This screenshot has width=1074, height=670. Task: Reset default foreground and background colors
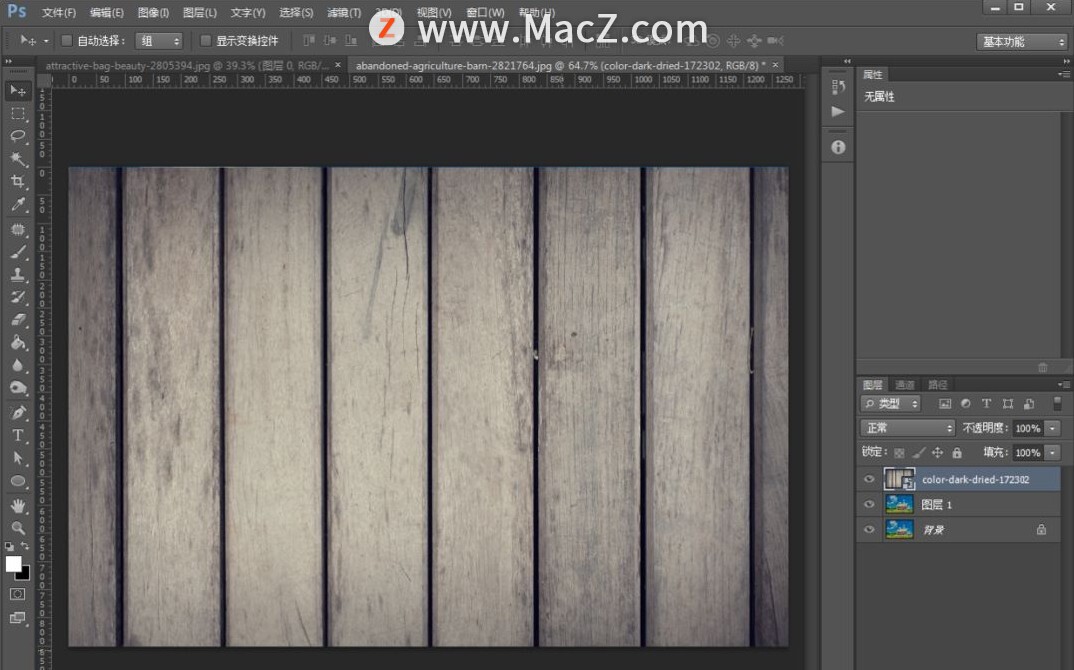pyautogui.click(x=9, y=546)
